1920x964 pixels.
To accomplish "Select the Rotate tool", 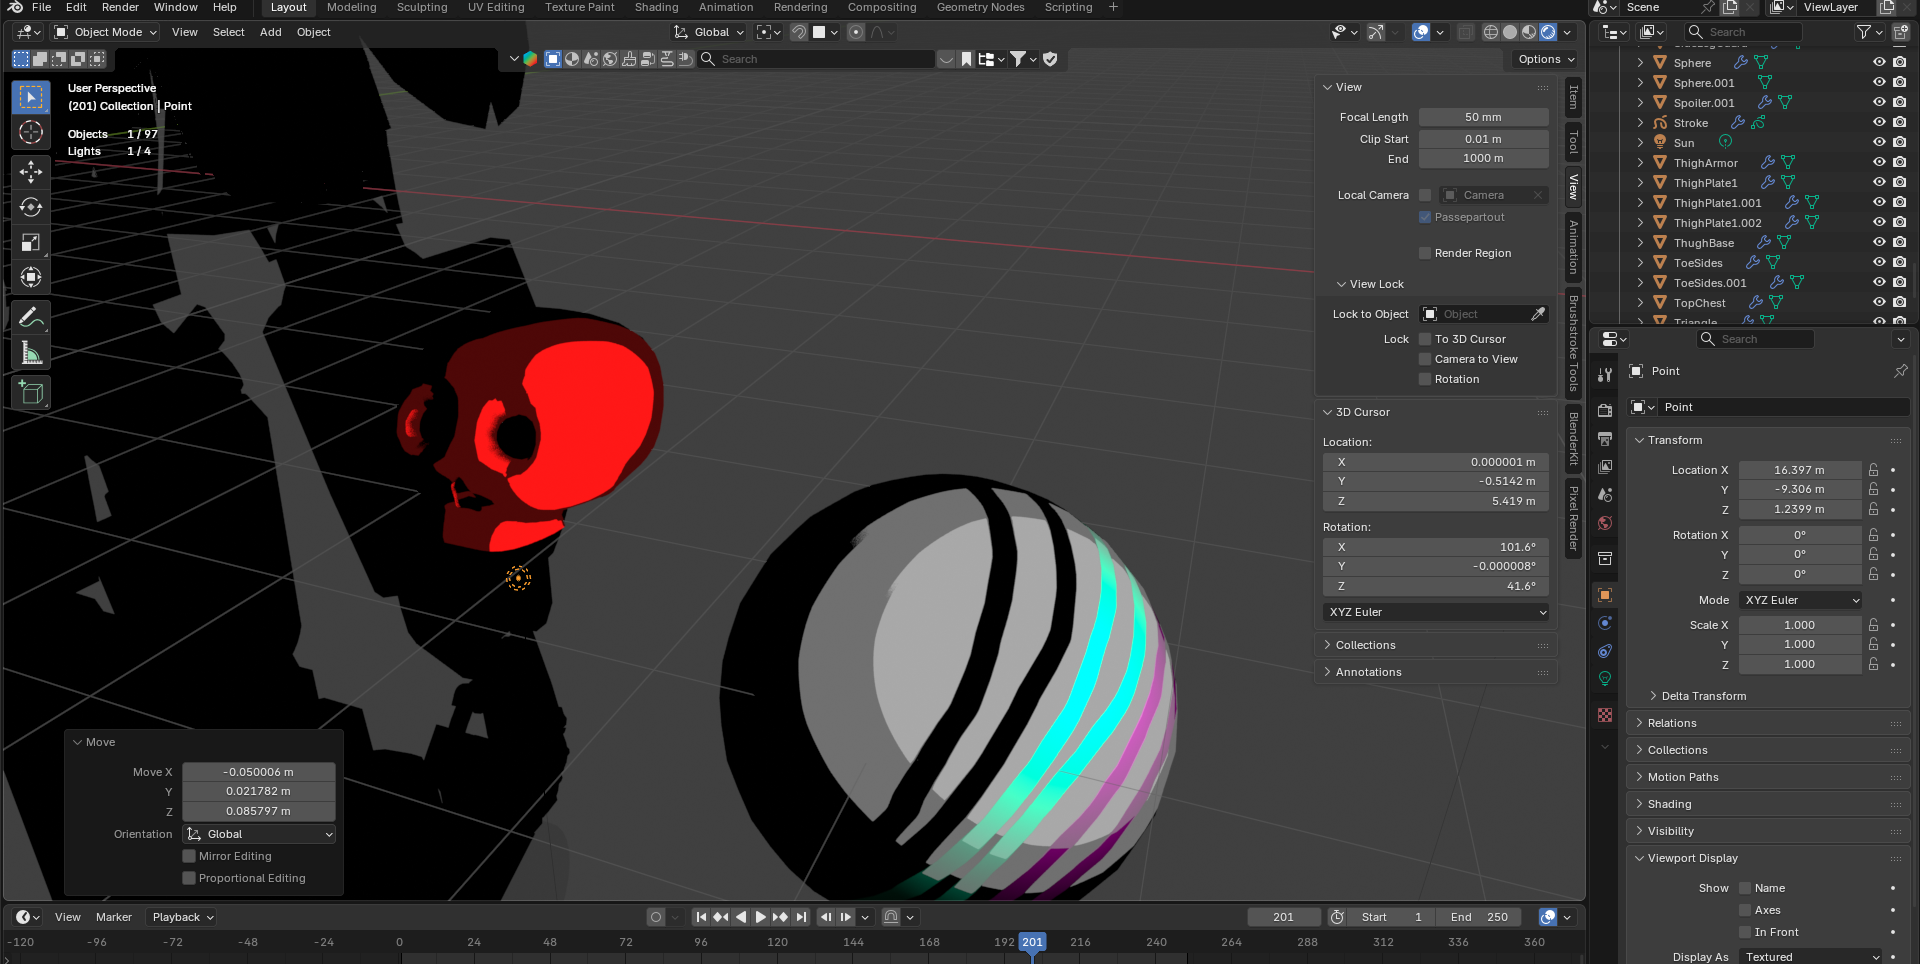I will pyautogui.click(x=31, y=207).
